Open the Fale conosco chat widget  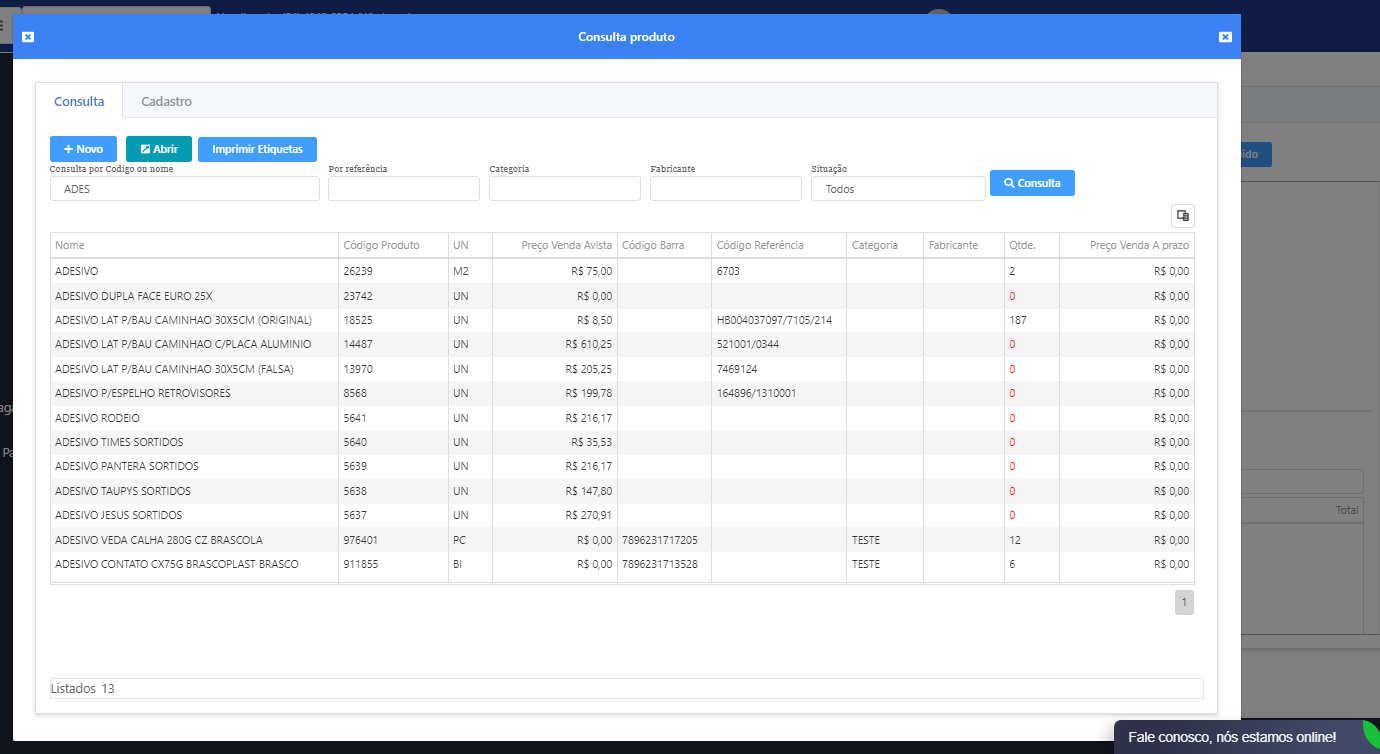pyautogui.click(x=1231, y=737)
